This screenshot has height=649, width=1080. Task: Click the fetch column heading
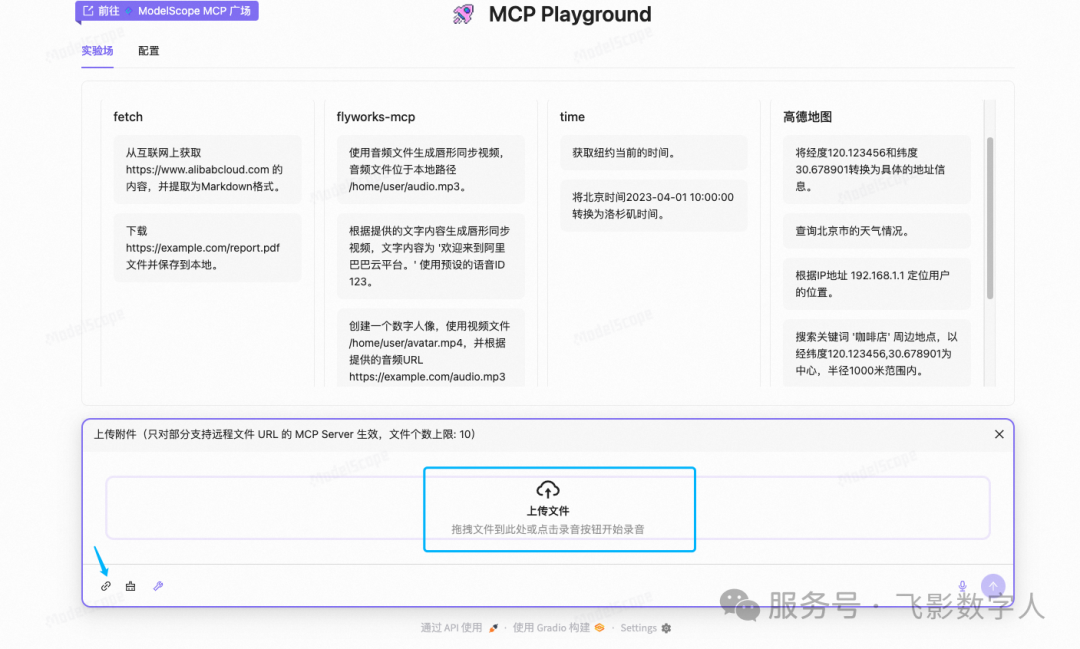(x=128, y=117)
